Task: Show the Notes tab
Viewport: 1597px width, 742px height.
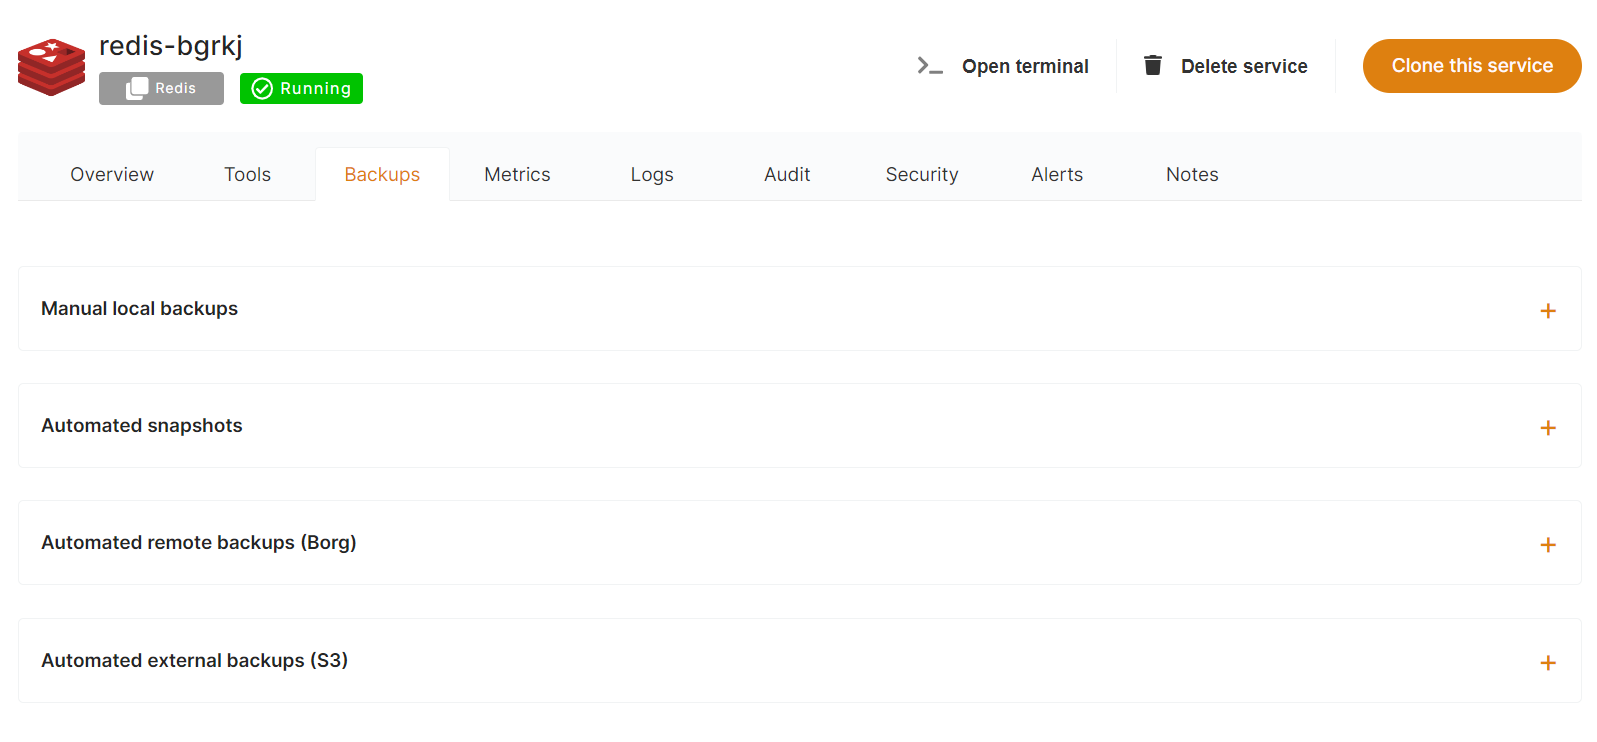Action: tap(1192, 174)
